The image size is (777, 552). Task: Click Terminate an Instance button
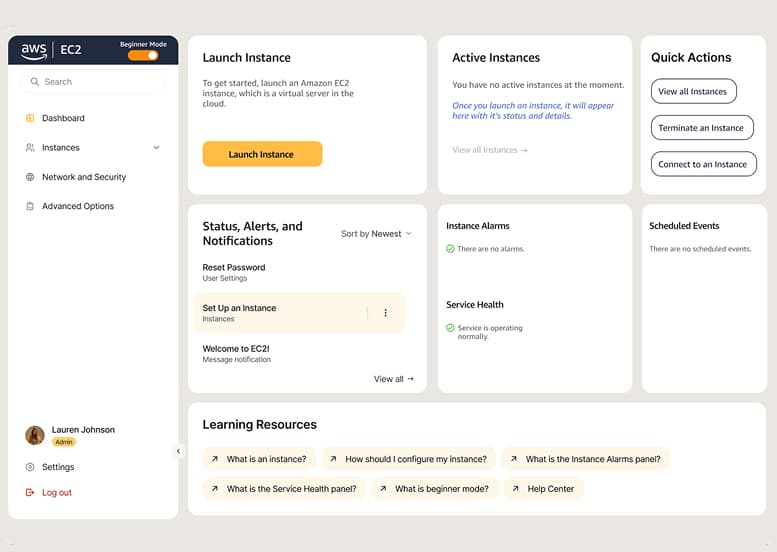point(702,128)
